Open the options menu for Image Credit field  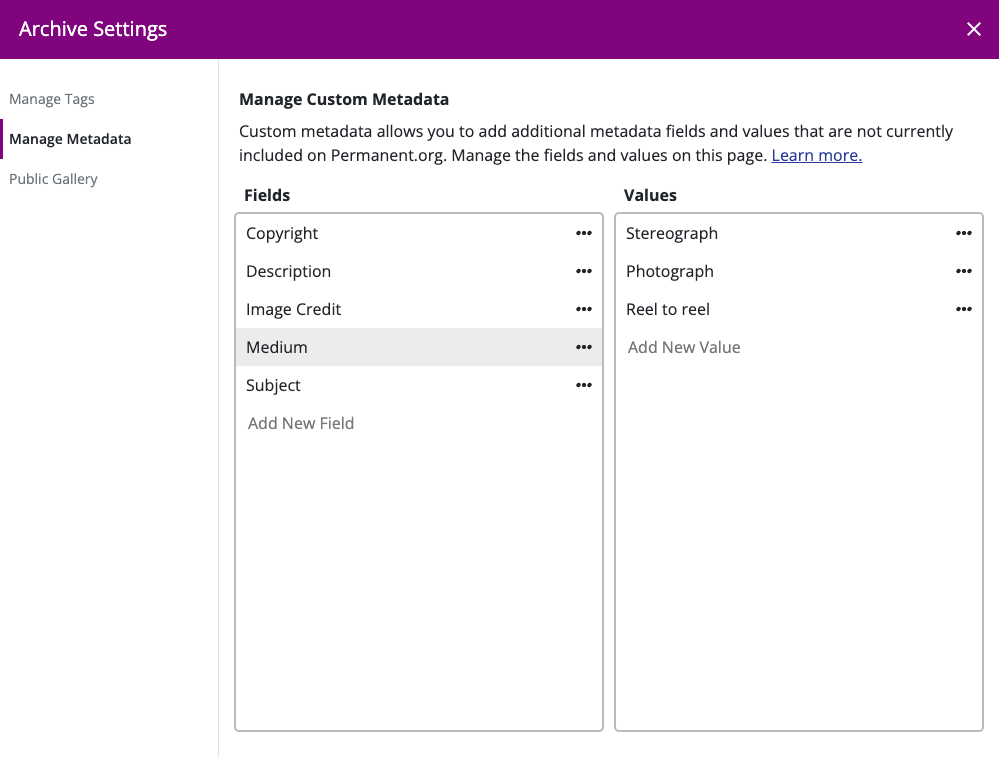pos(584,309)
